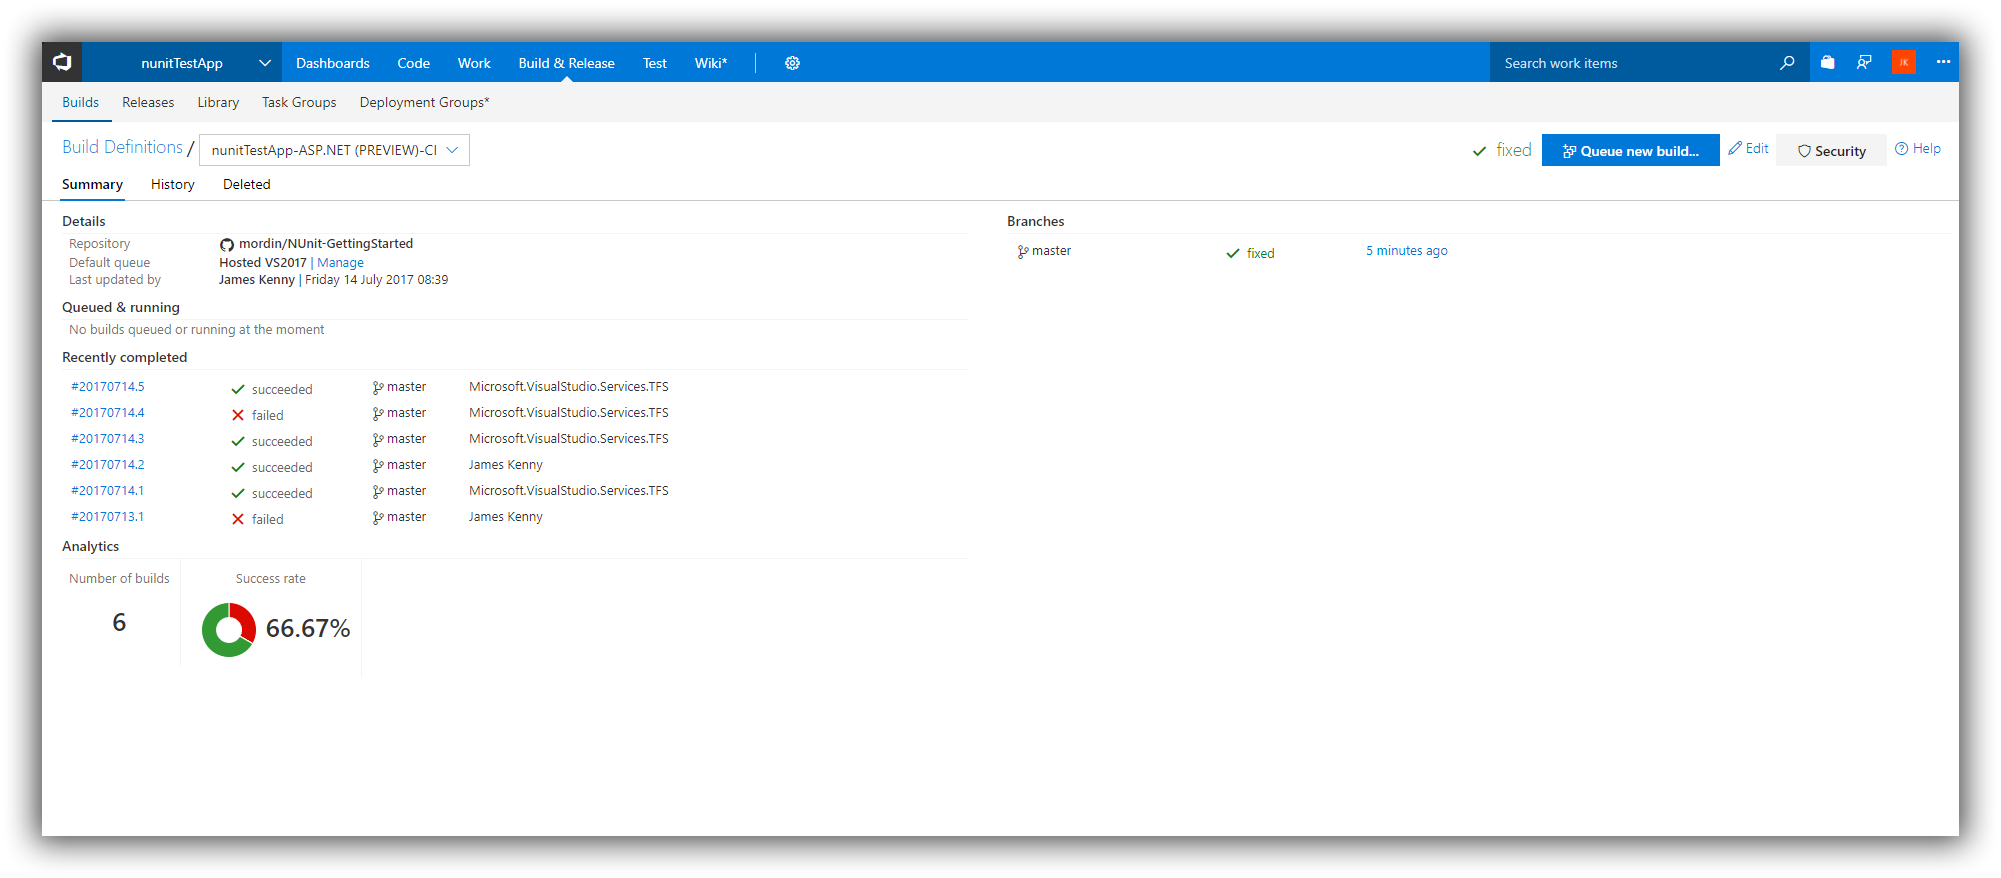
Task: Switch to the Task Groups sub-tab
Action: tap(299, 102)
